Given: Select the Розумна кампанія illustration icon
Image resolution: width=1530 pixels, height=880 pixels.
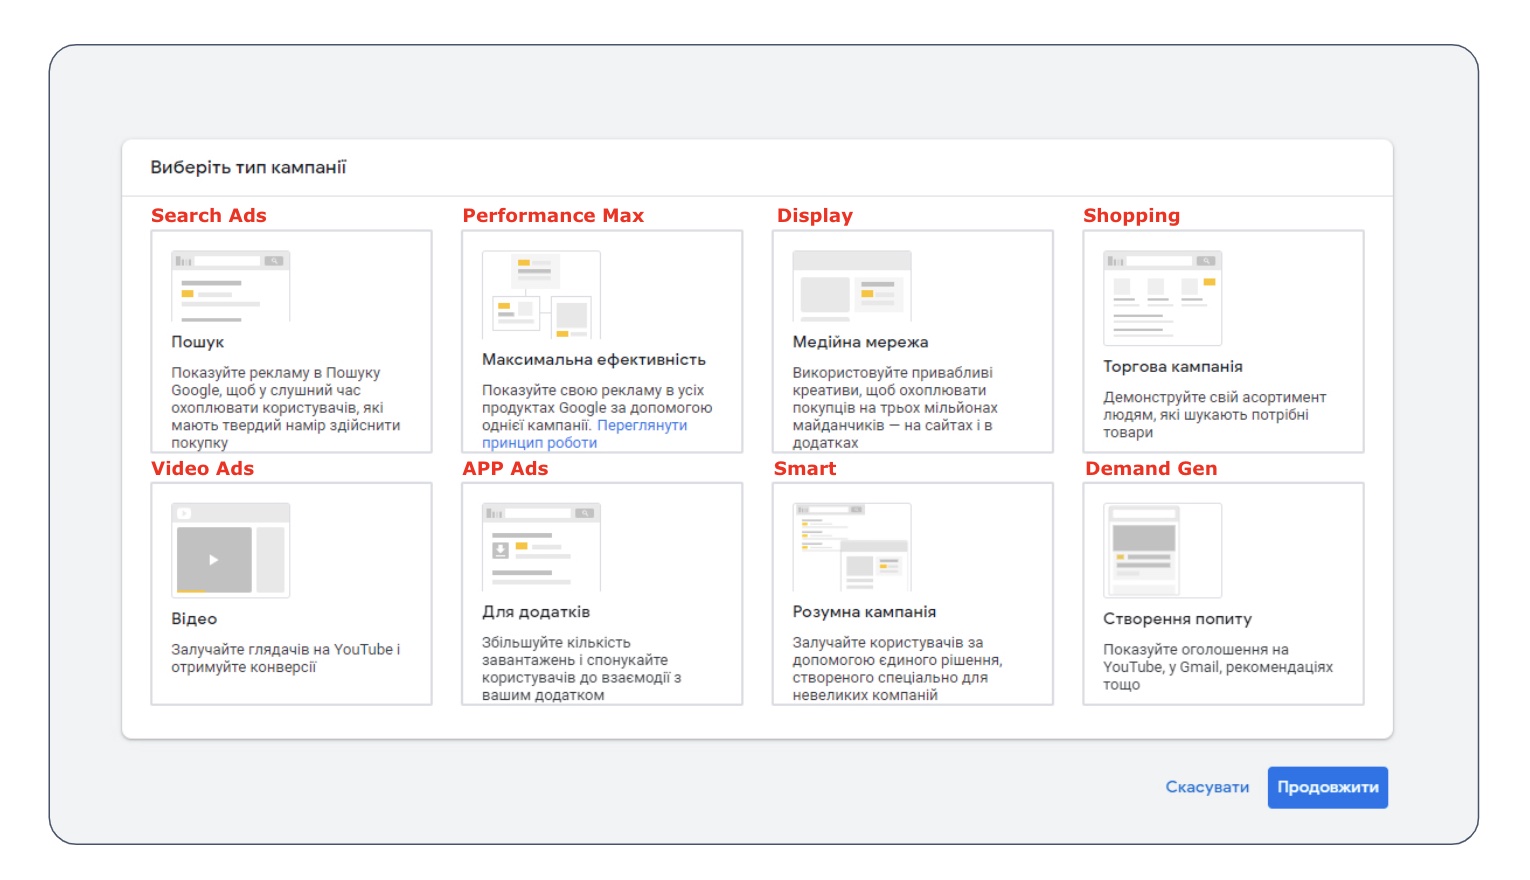Looking at the screenshot, I should coord(852,547).
